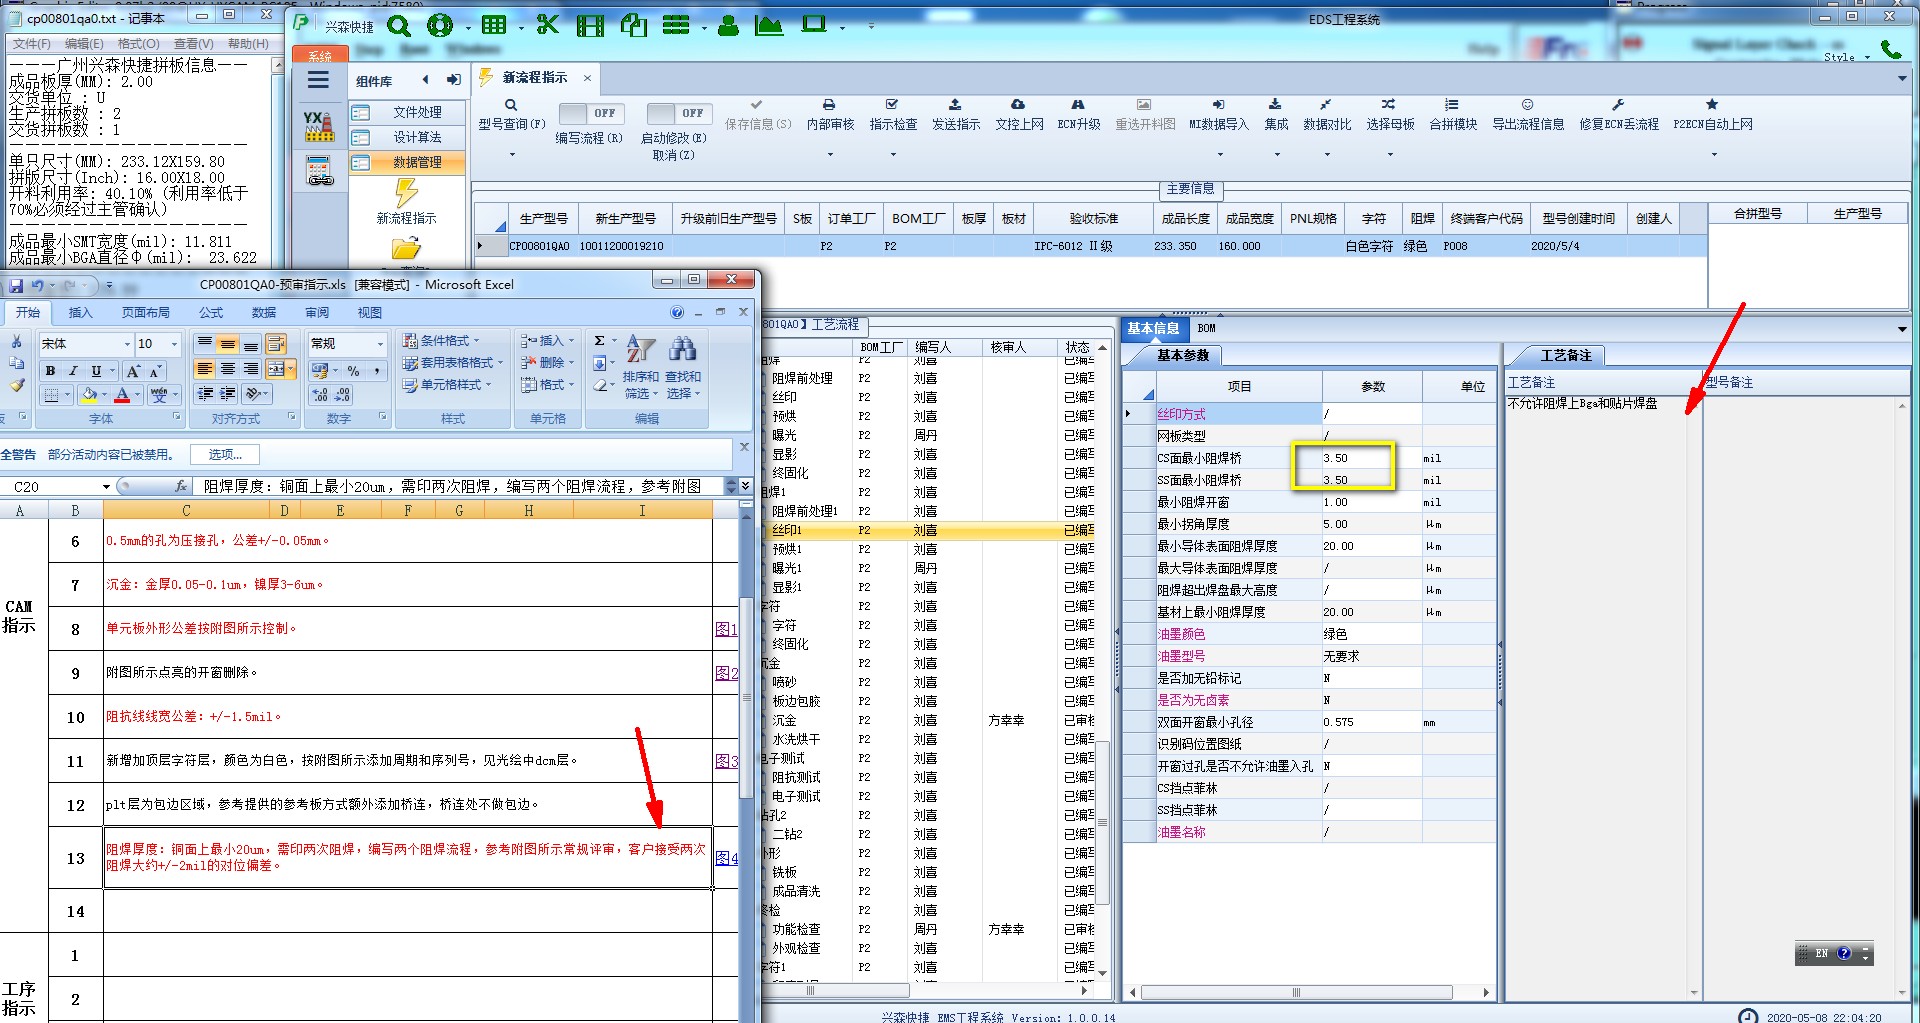Toggle the 编写流程(R) OFF switch
The width and height of the screenshot is (1920, 1023).
[x=590, y=113]
